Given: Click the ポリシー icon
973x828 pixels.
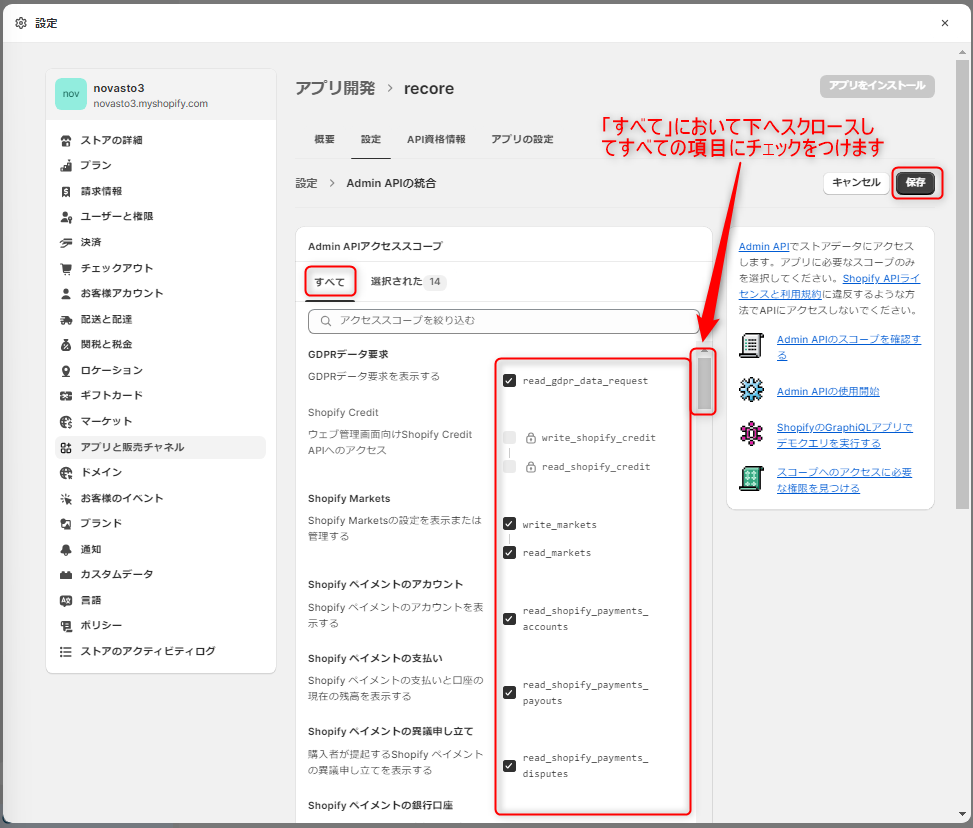Looking at the screenshot, I should pyautogui.click(x=66, y=626).
